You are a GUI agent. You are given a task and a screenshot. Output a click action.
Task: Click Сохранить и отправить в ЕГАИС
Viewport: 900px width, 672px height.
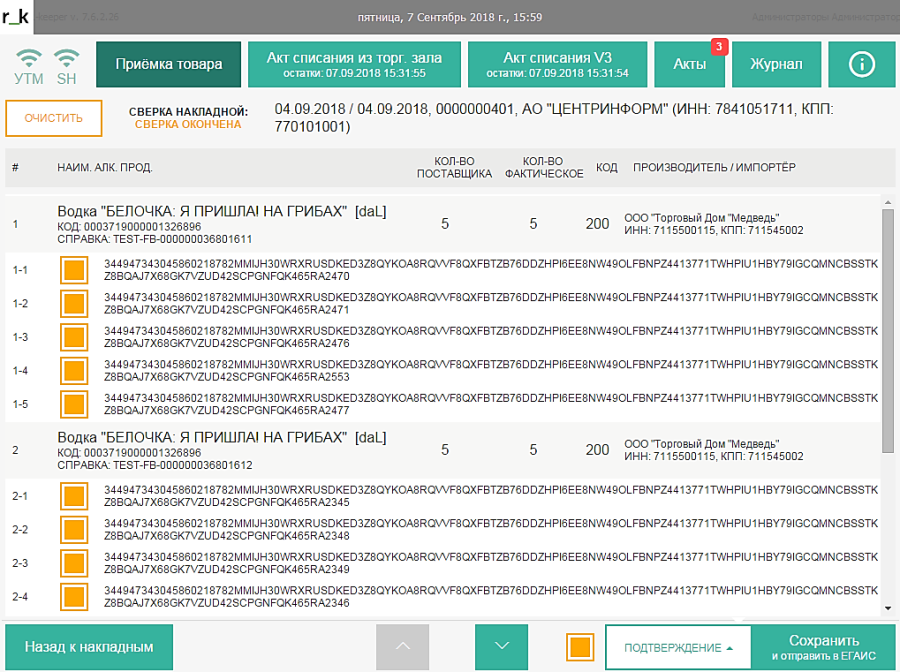[823, 647]
